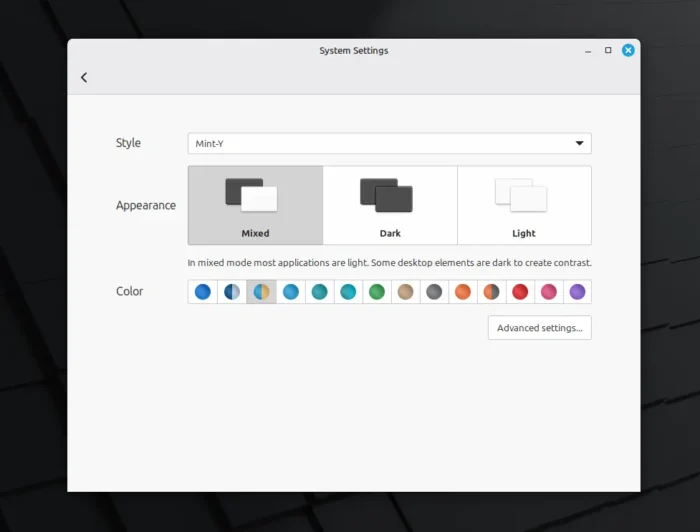The width and height of the screenshot is (700, 532).
Task: Select the Mixed appearance option
Action: 255,205
